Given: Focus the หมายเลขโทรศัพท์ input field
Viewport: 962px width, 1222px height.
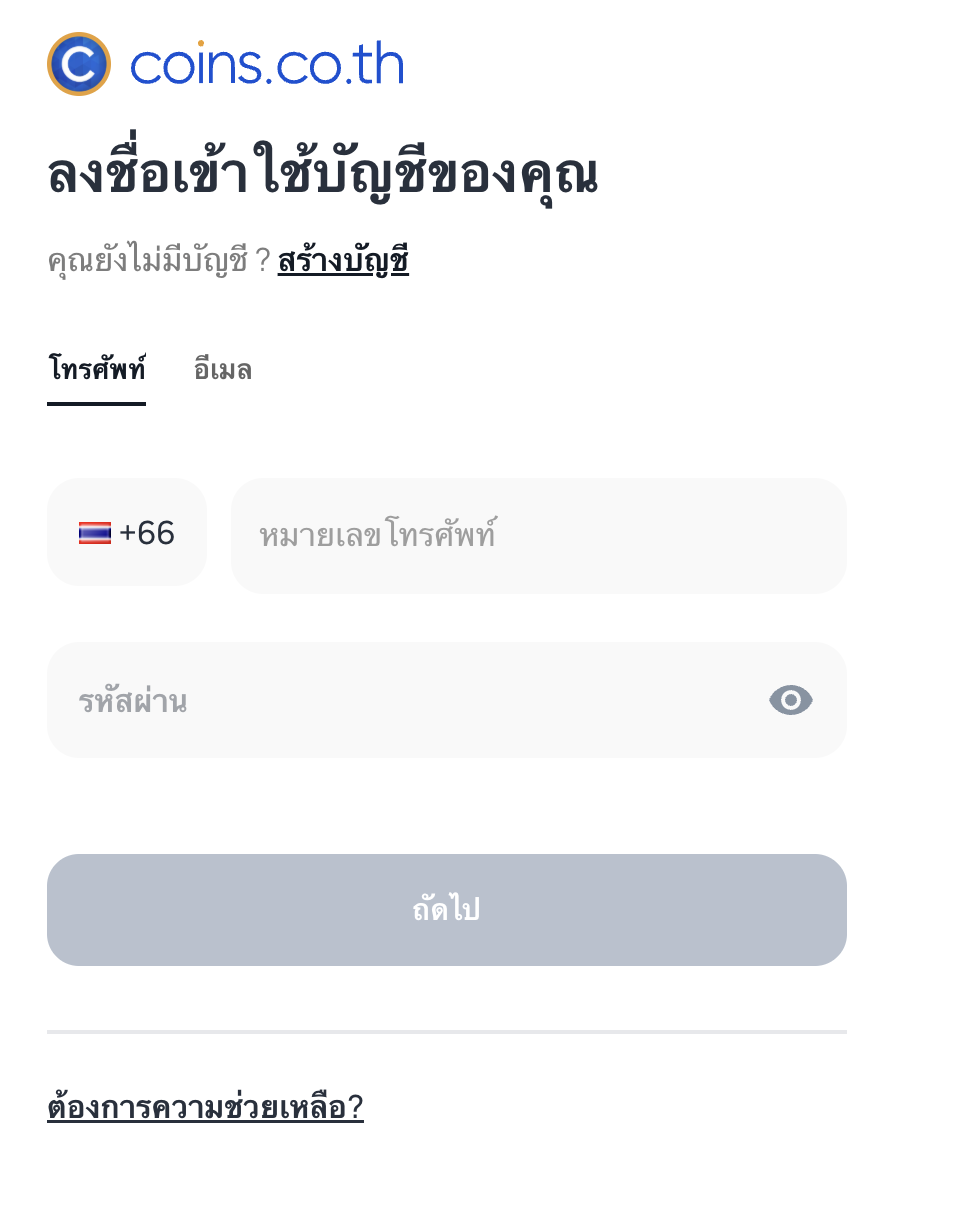Looking at the screenshot, I should (539, 535).
